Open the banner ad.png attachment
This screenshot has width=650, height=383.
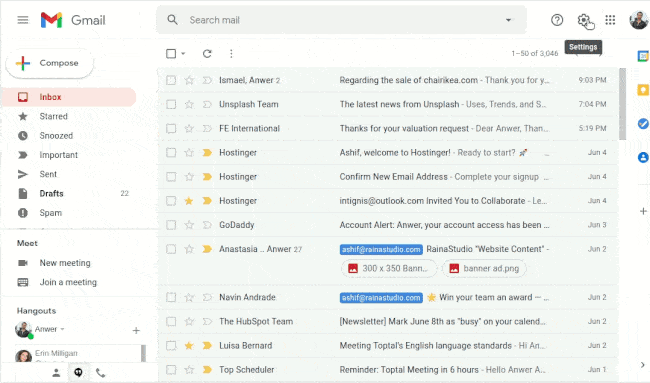(x=484, y=268)
